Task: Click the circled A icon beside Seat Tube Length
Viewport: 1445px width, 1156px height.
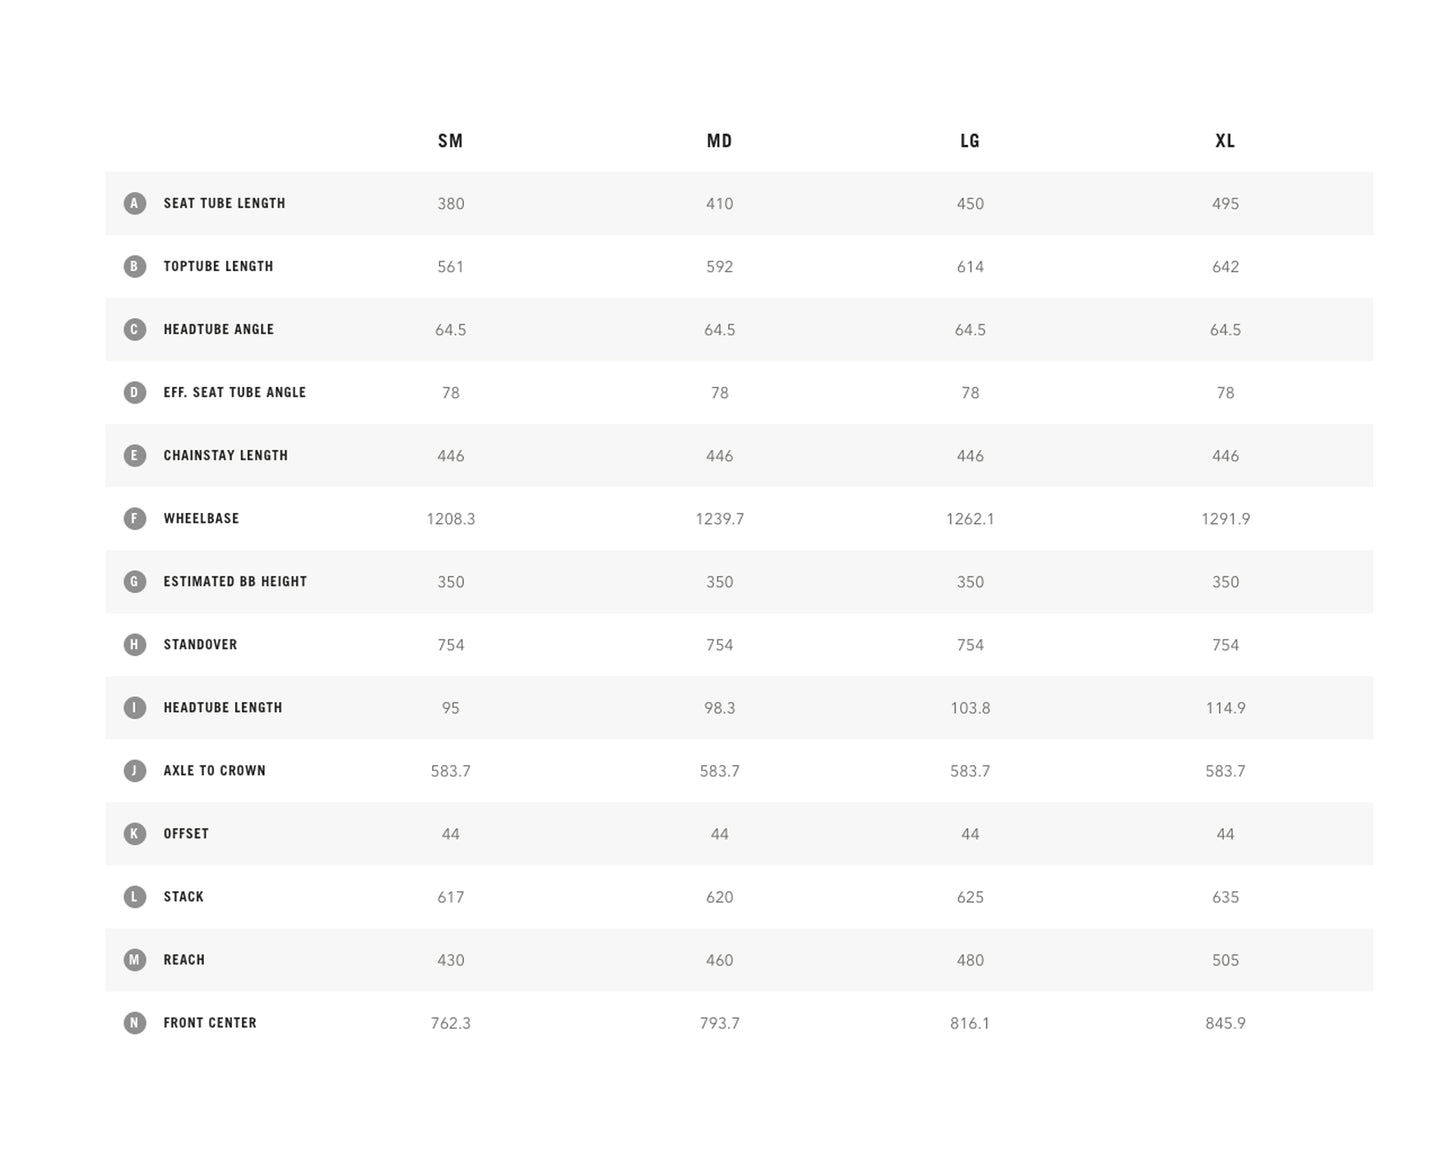Action: 134,203
